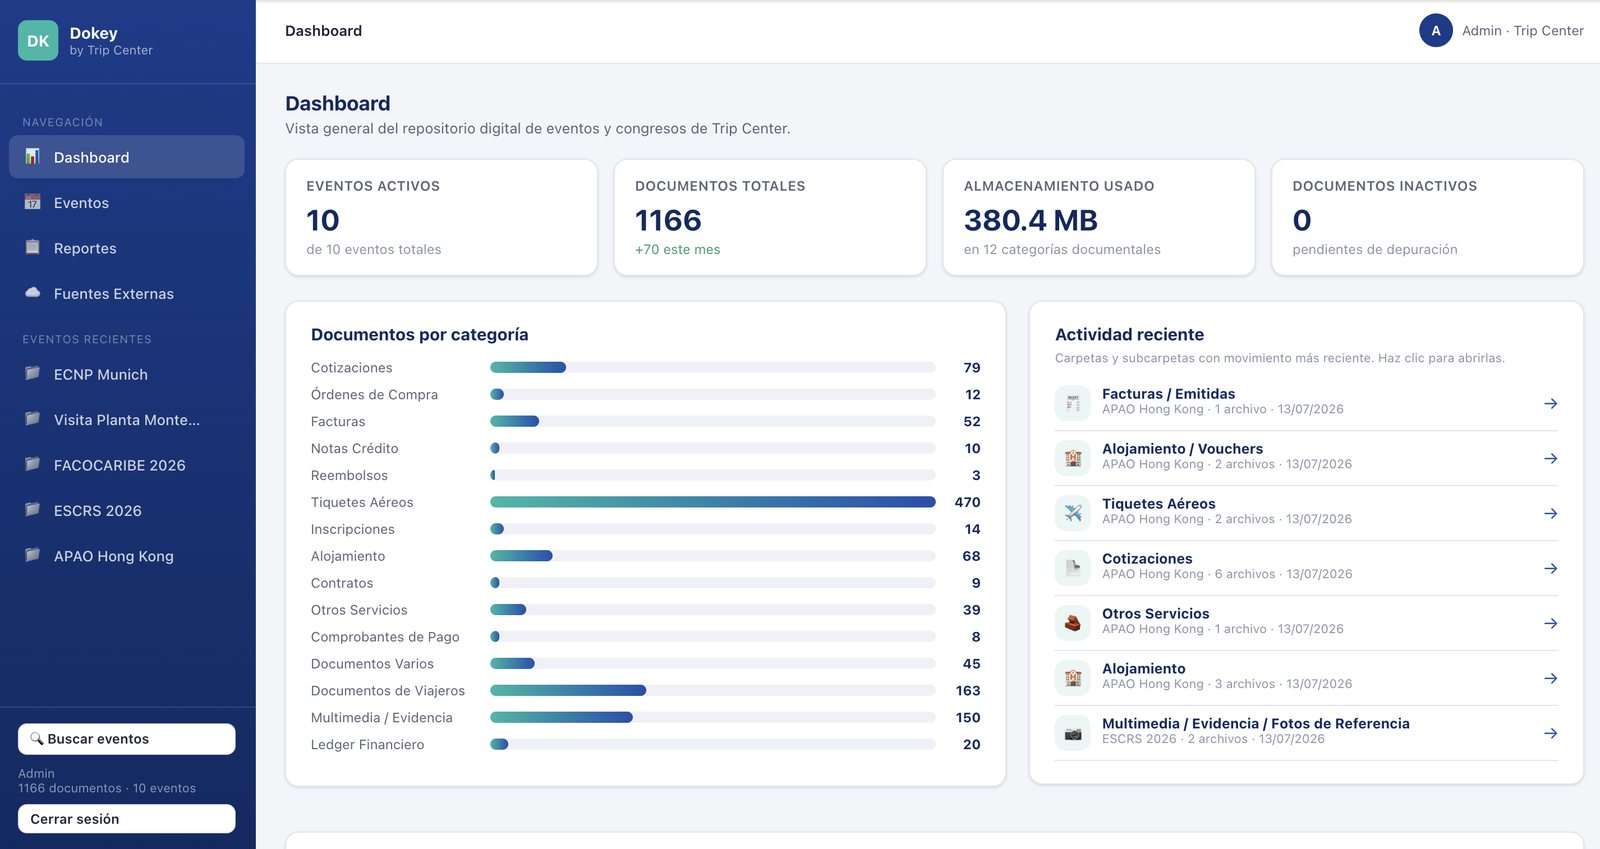
Task: Click the folder icon beside FACOCARIBE 2026
Action: [x=32, y=464]
